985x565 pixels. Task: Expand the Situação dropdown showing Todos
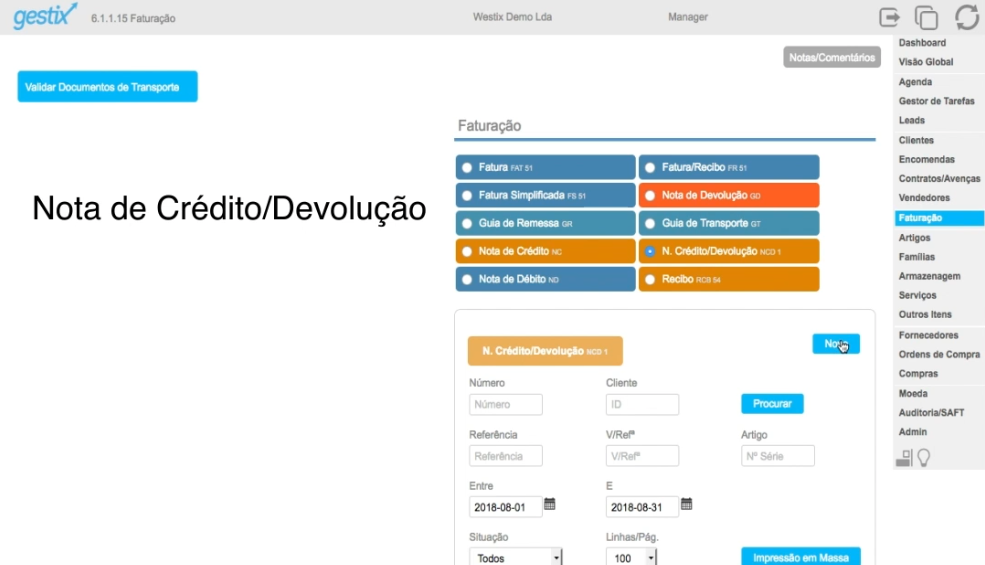[517, 558]
